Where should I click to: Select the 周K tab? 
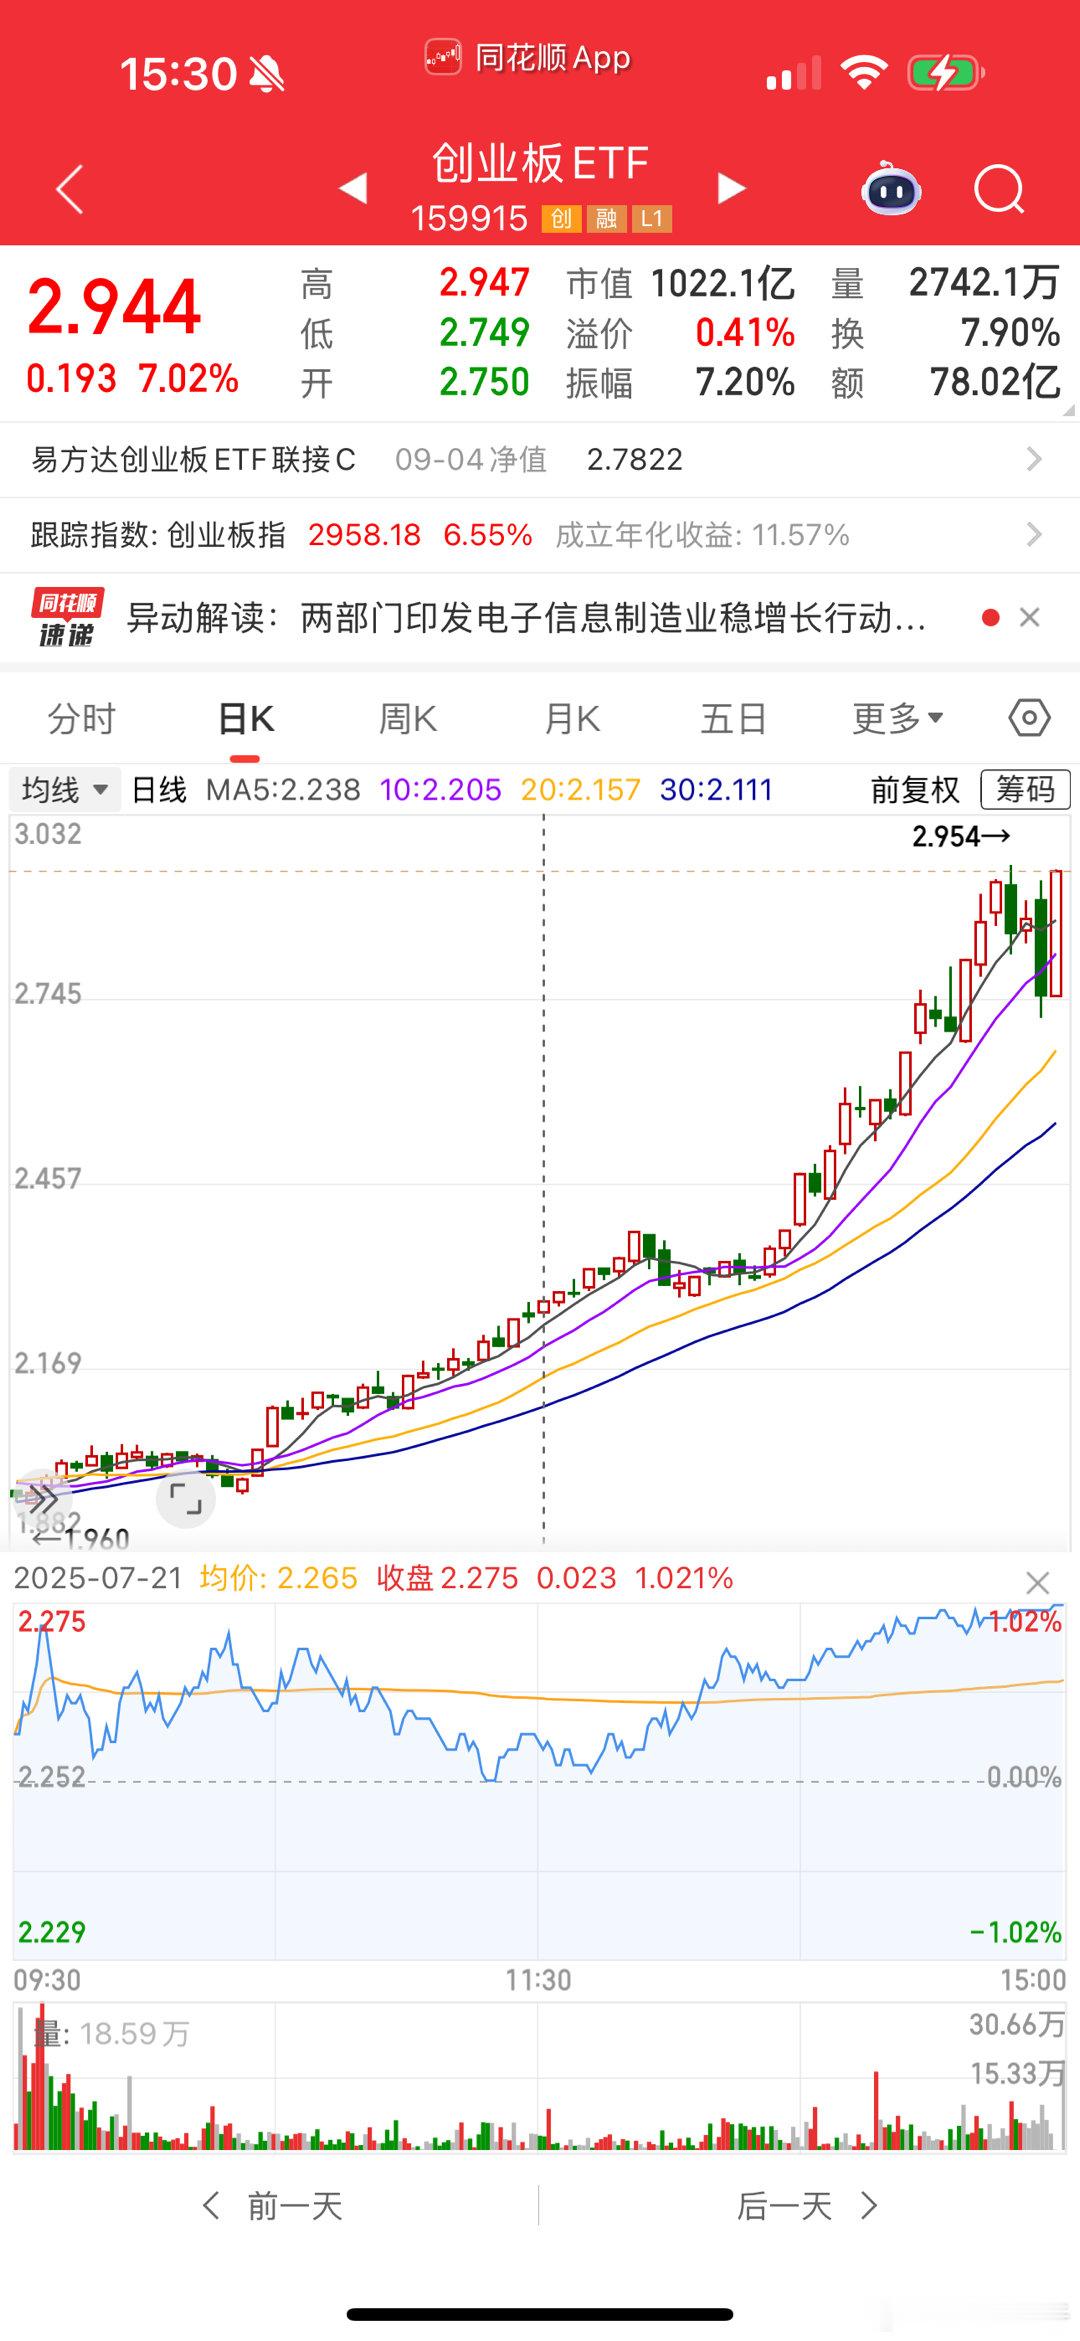(x=408, y=718)
